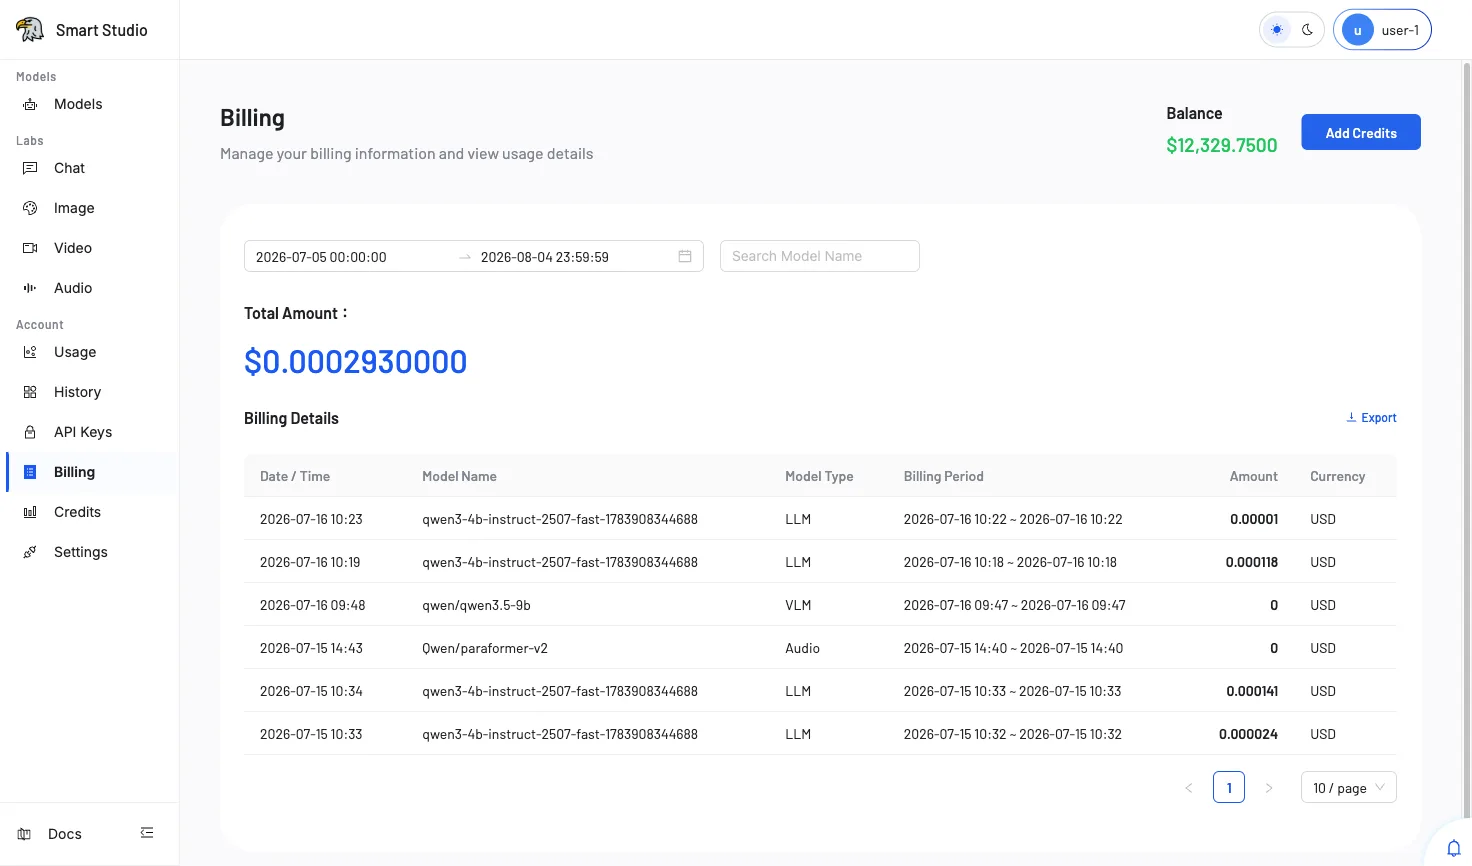This screenshot has height=866, width=1472.
Task: Click the Video camera icon
Action: [x=30, y=248]
